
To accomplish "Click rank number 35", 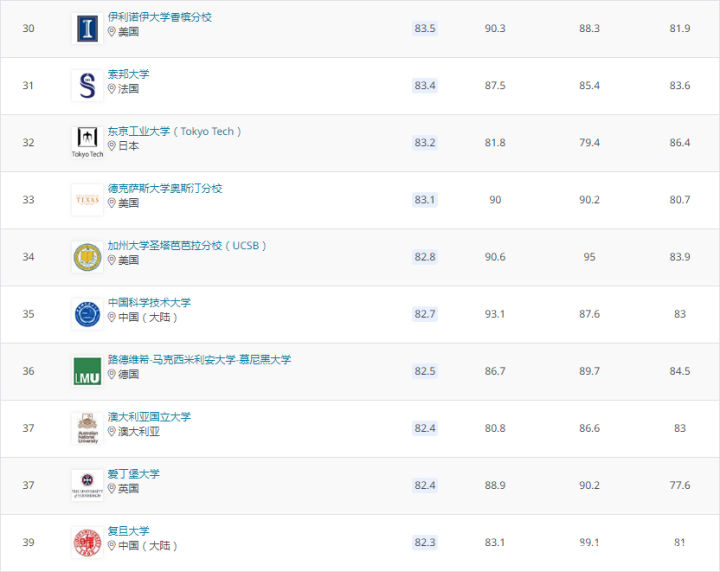I will click(x=28, y=314).
